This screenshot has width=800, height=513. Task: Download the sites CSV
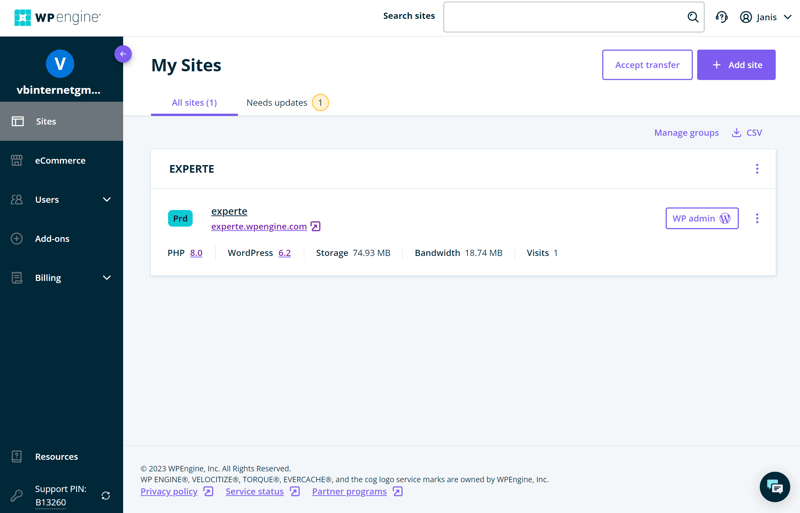coord(747,132)
